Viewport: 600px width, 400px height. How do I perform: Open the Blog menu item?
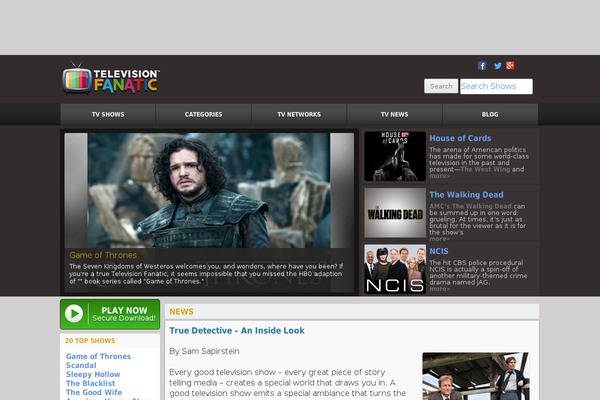tap(490, 114)
